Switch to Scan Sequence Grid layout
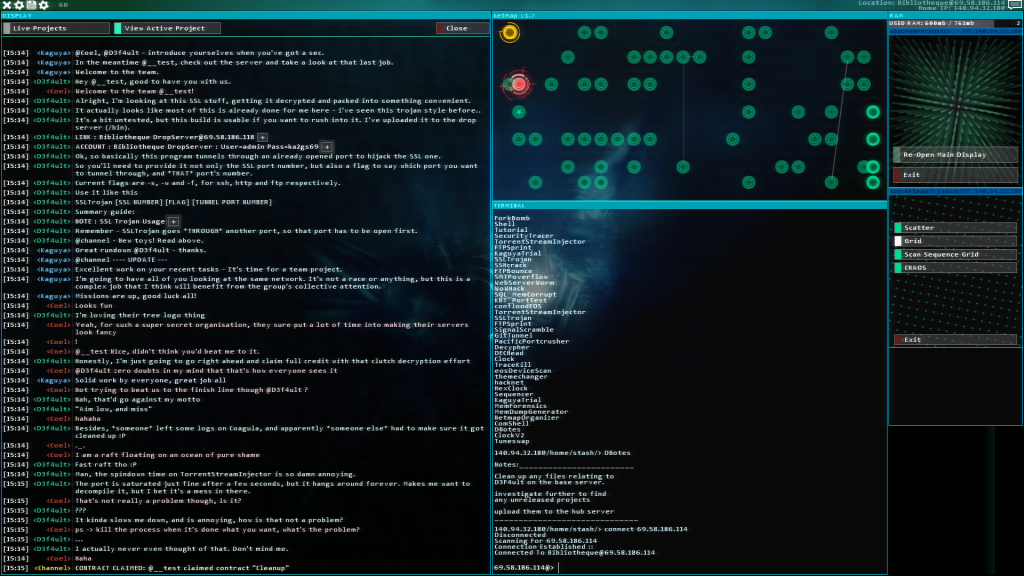 [955, 254]
